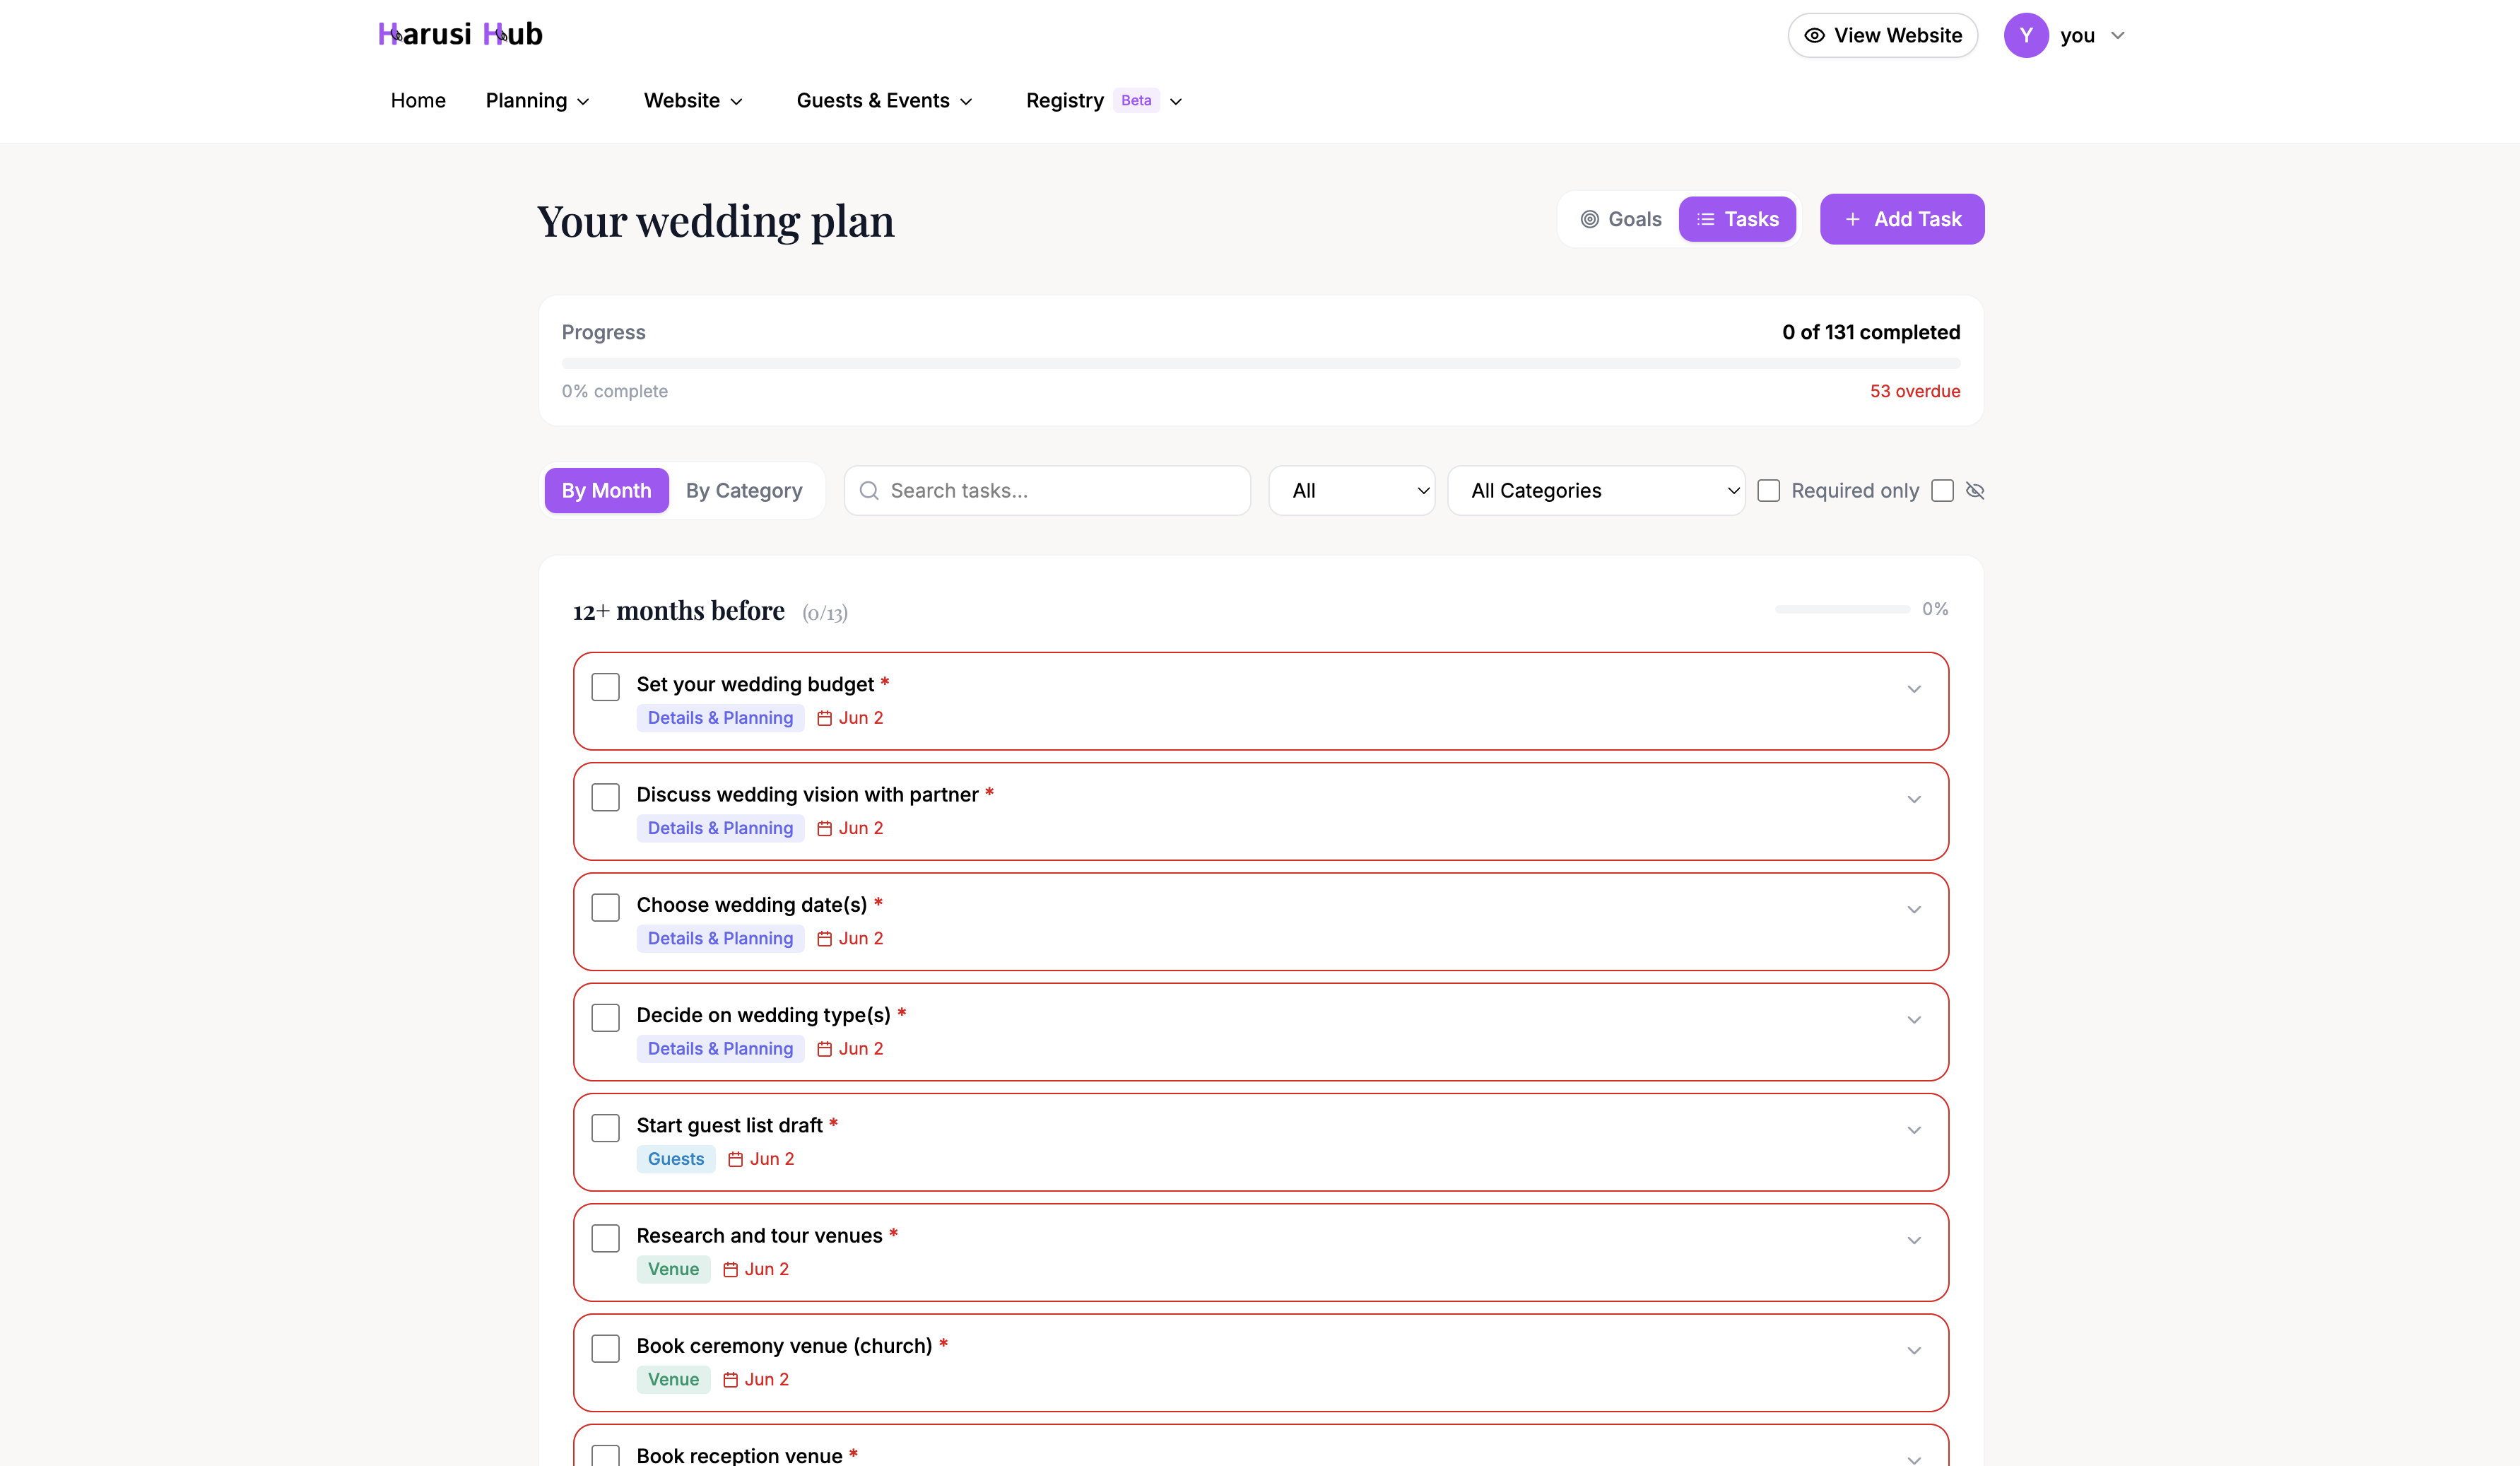Click the calendar icon beside Jun 2 on wedding budget task
2520x1466 pixels.
click(x=824, y=718)
